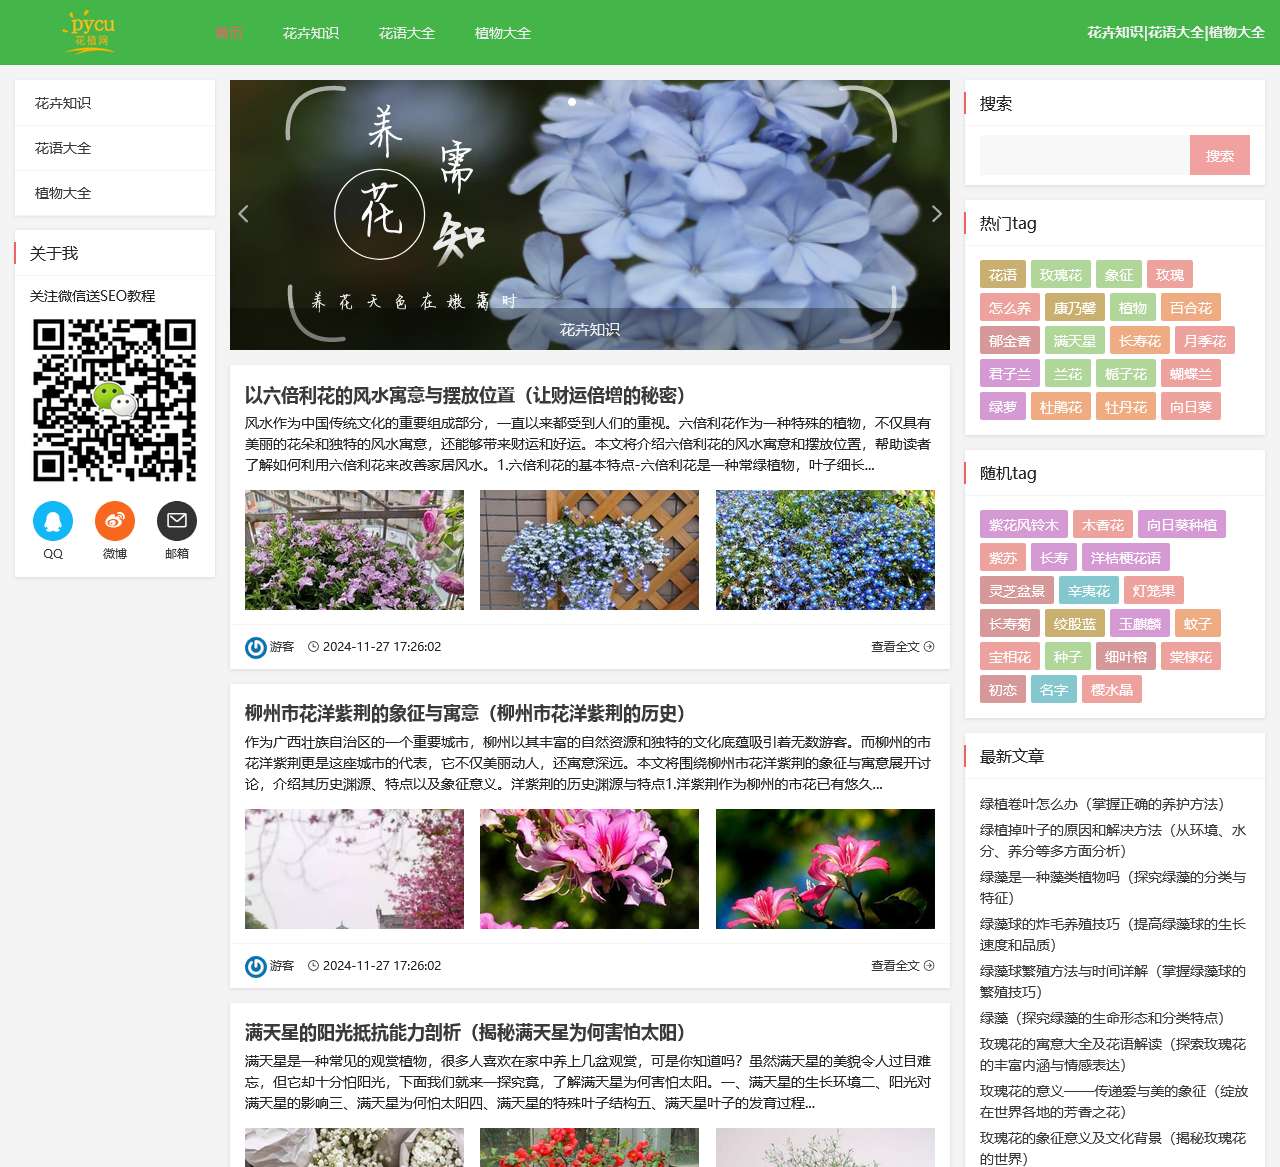Click 查看全文 for 洋紫荆 article
The image size is (1280, 1167).
tap(902, 966)
